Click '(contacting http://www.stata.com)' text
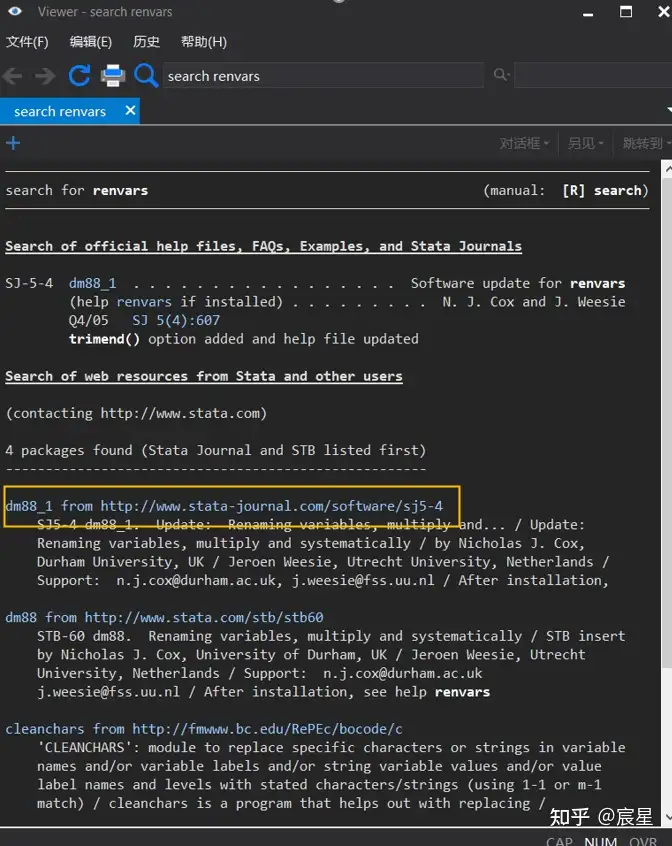 point(136,413)
